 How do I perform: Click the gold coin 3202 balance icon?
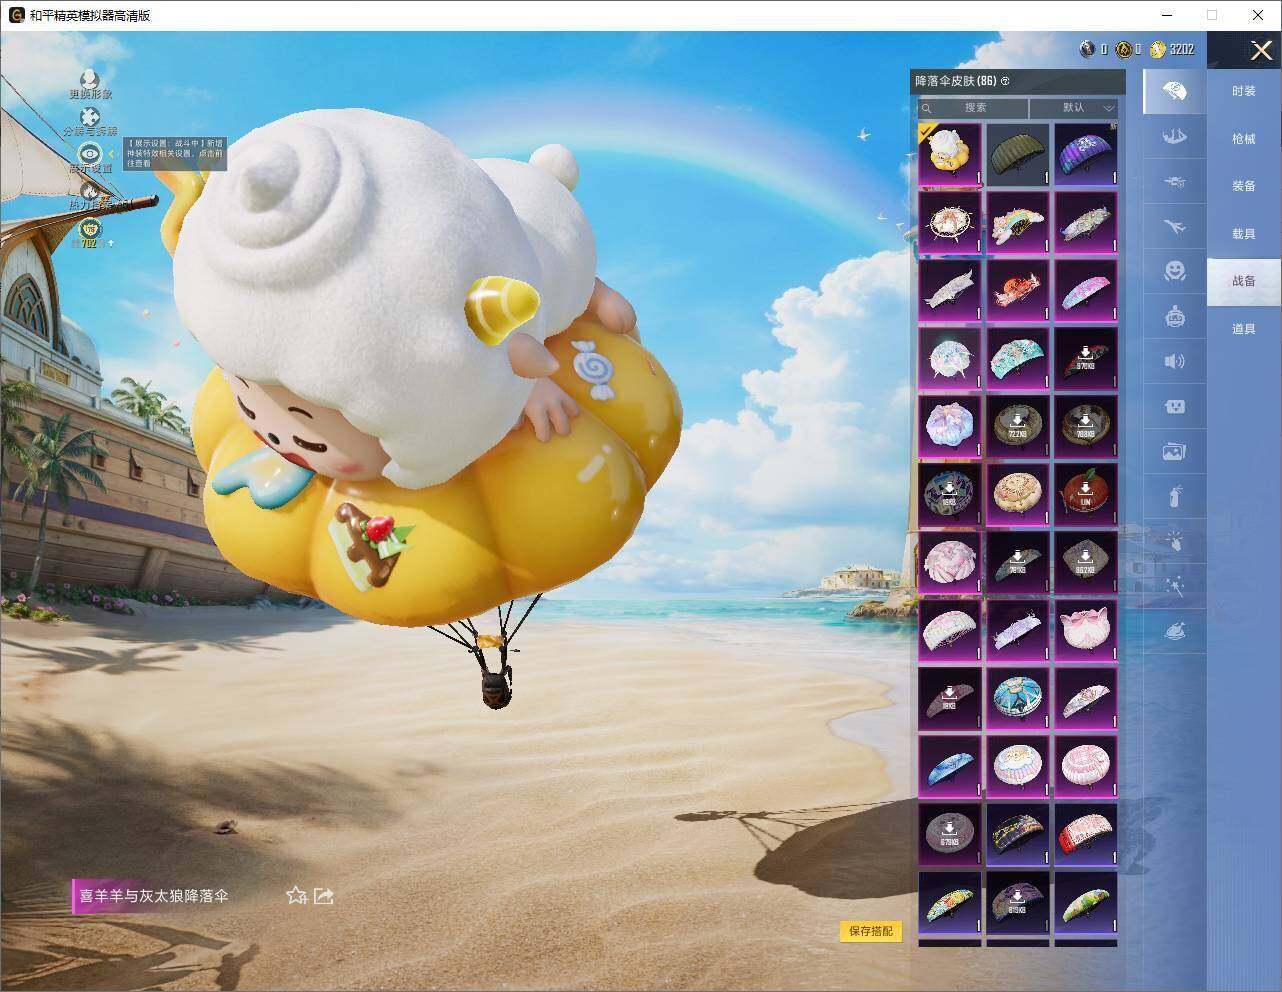(x=1159, y=49)
